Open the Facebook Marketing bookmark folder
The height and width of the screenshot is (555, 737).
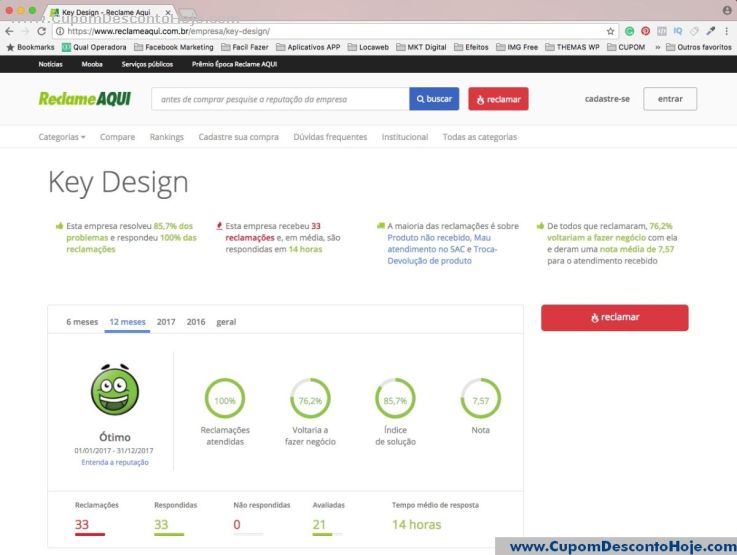pyautogui.click(x=174, y=47)
